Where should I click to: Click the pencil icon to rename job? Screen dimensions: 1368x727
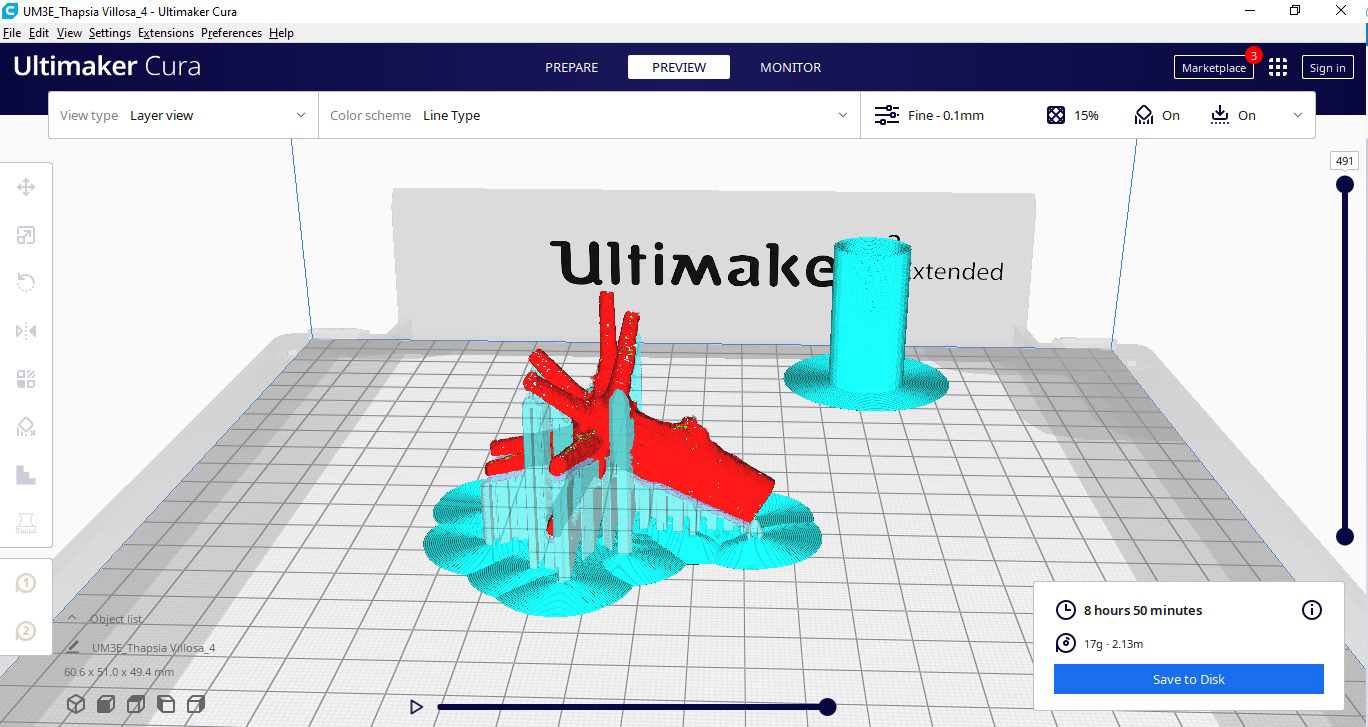pyautogui.click(x=73, y=648)
